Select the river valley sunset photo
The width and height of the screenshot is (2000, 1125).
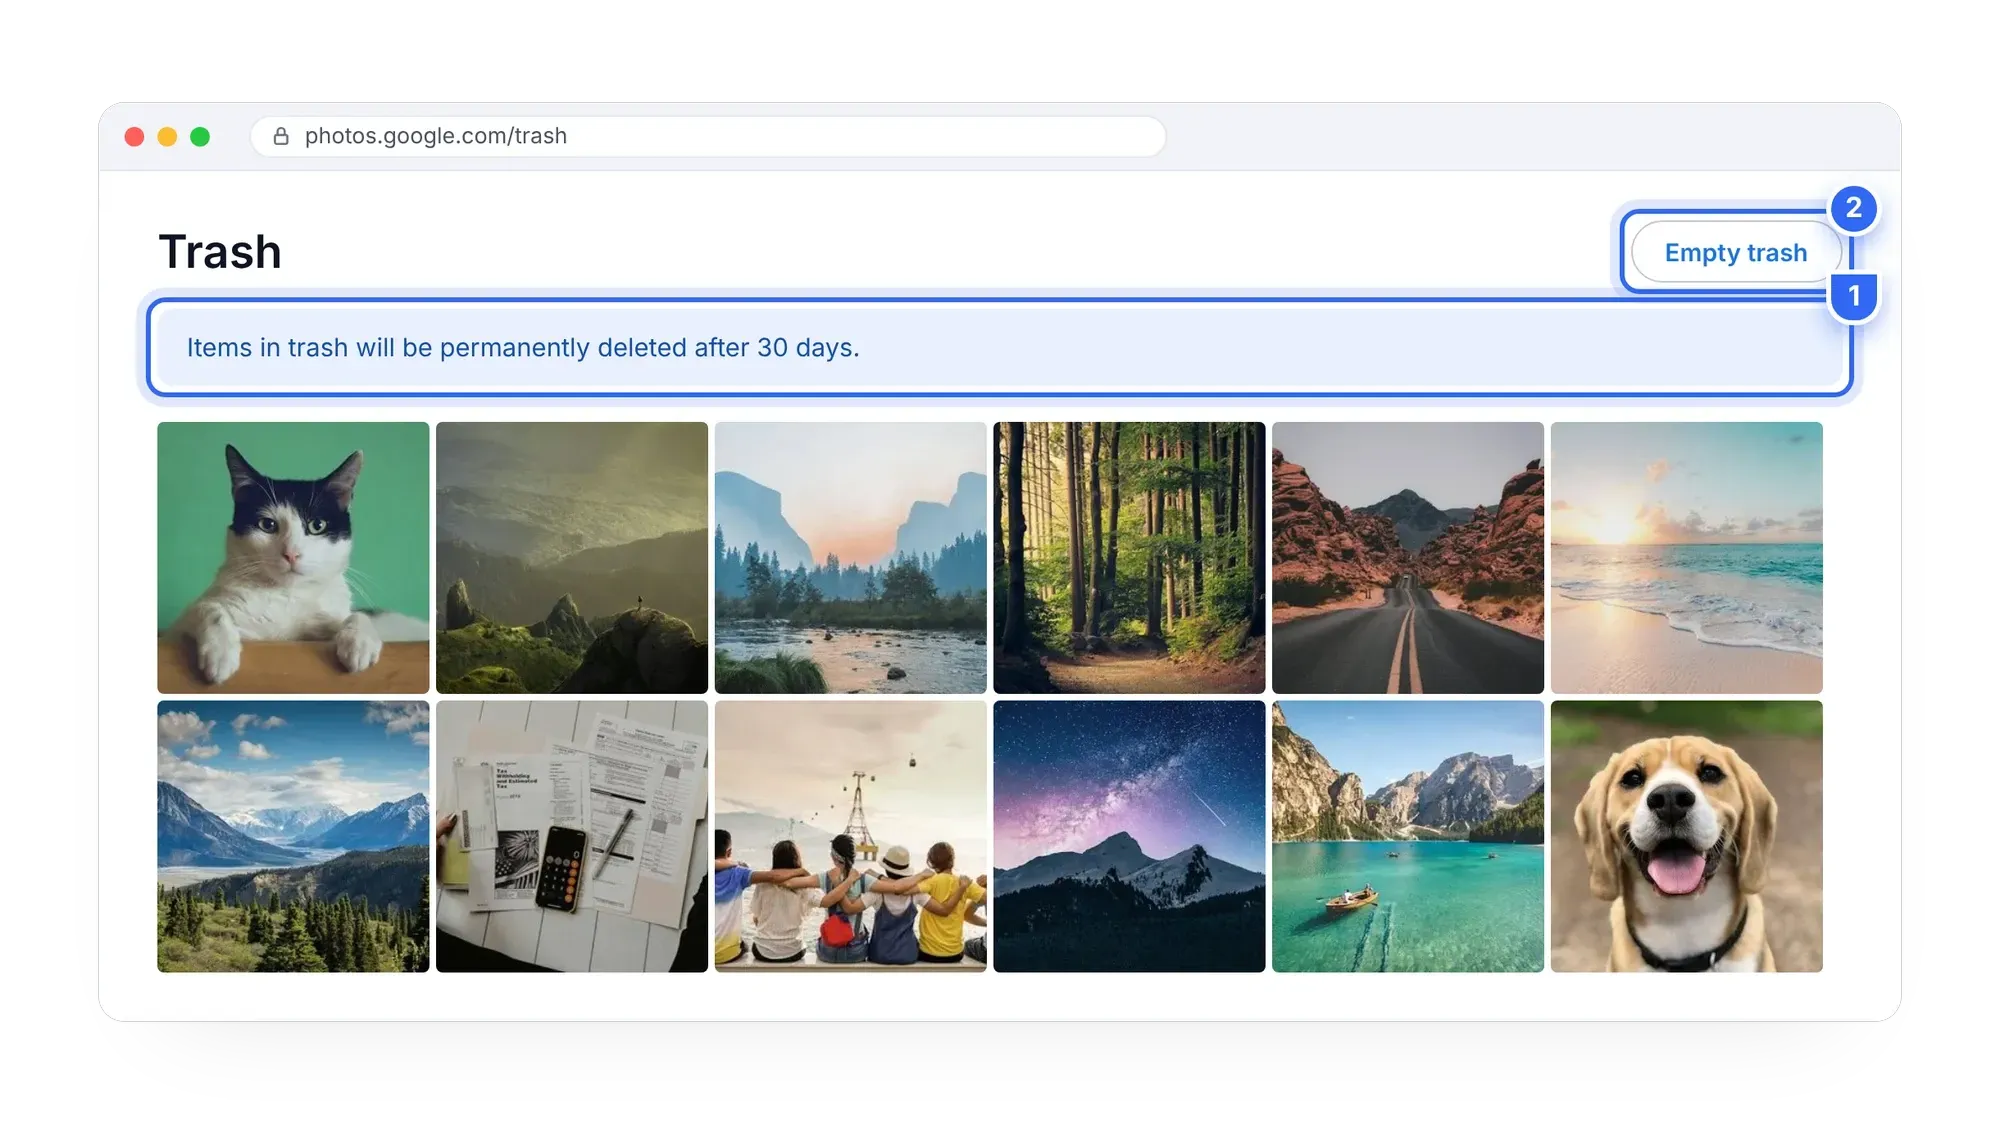pos(851,558)
